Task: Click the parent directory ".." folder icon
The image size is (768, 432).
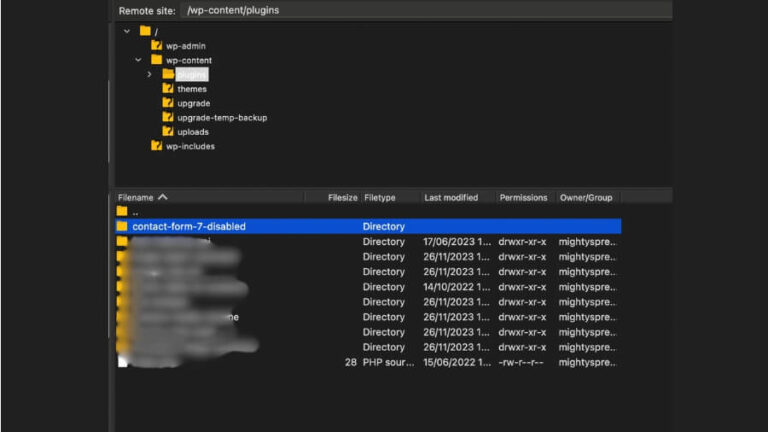Action: [122, 212]
